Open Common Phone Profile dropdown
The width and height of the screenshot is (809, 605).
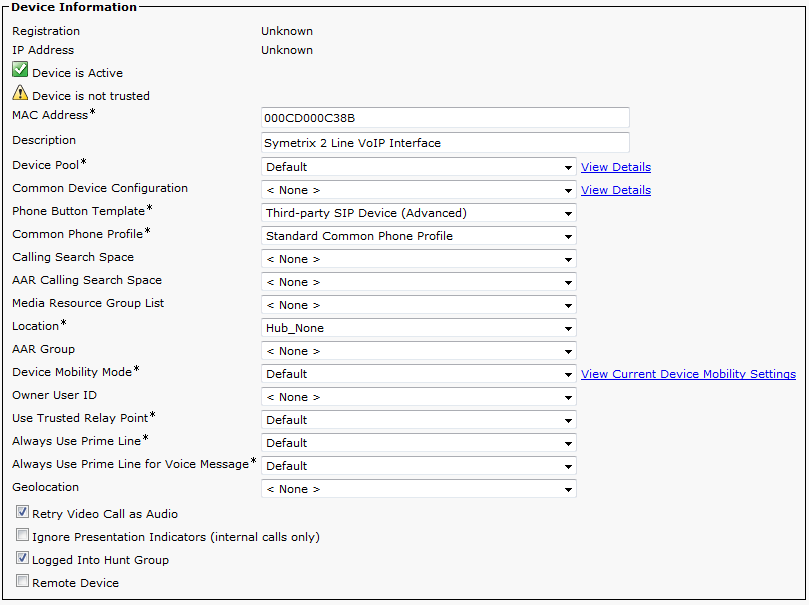click(418, 236)
